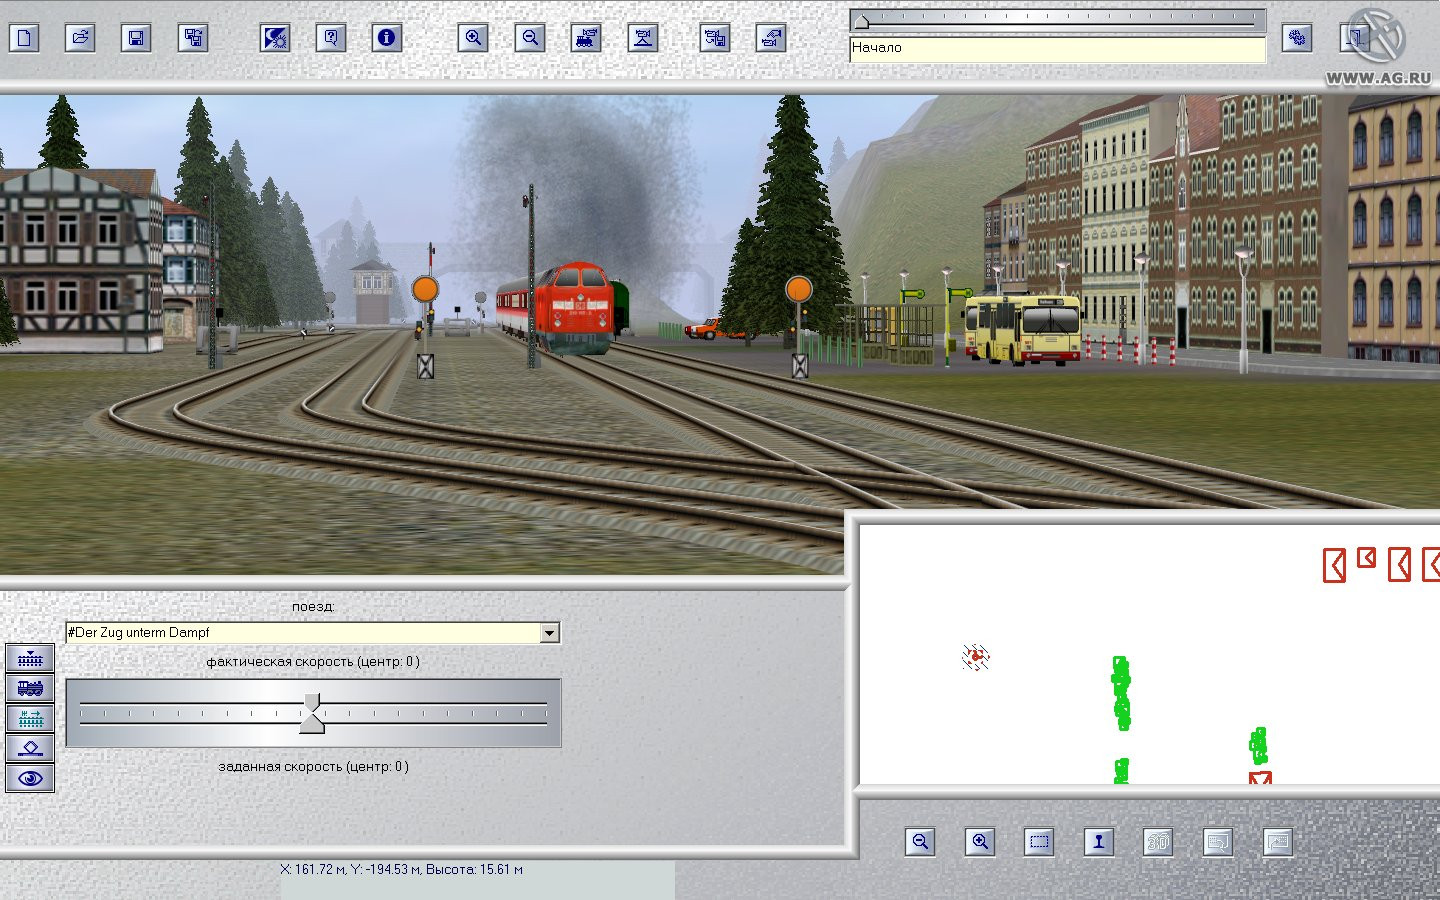Click the "#Der Zug unterm Dampf" combo box
This screenshot has height=900, width=1440.
312,633
